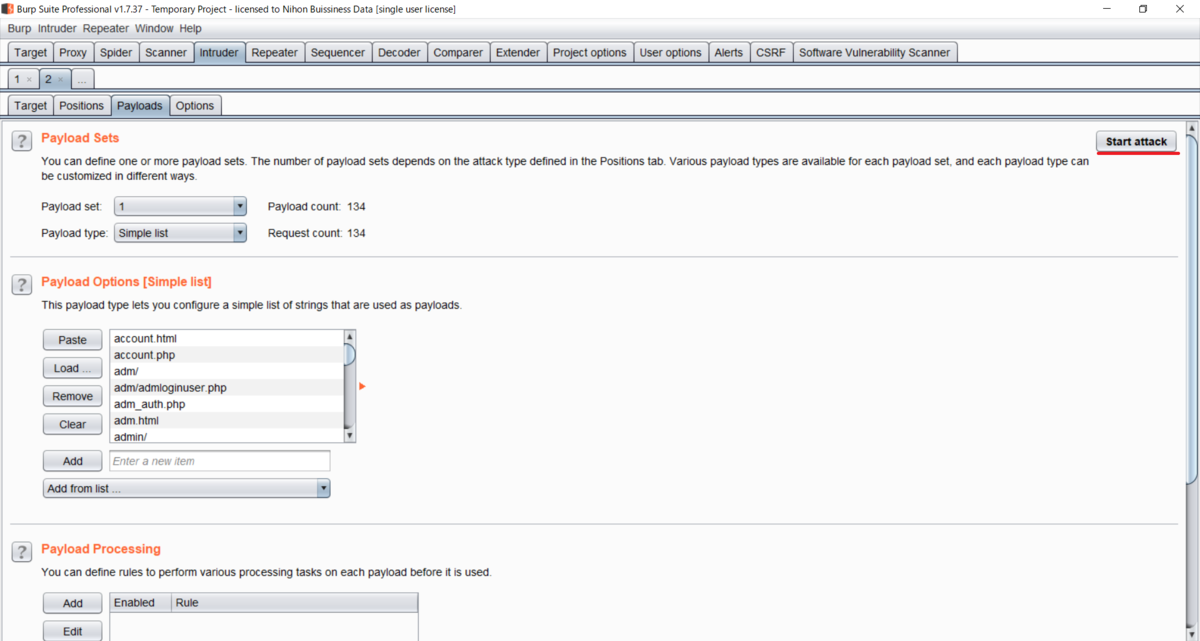Click the Load ... button
This screenshot has width=1200, height=641.
pos(72,368)
